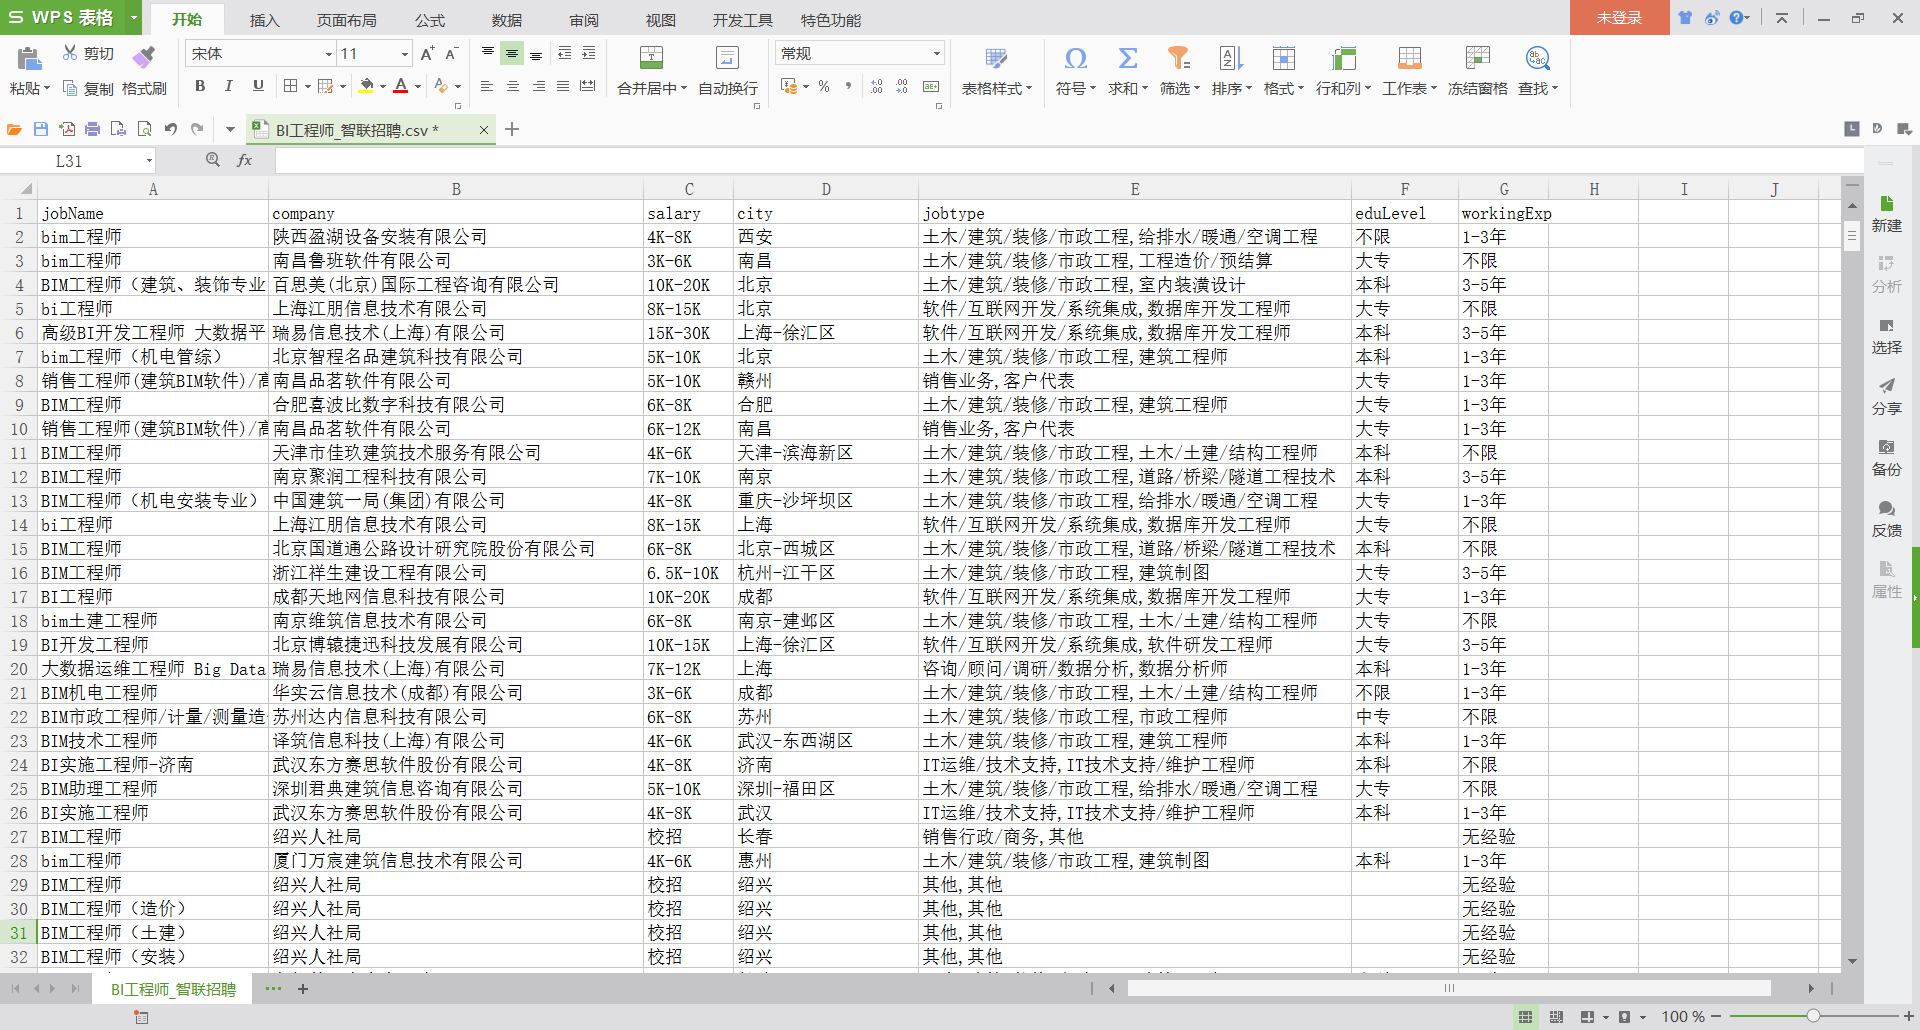The height and width of the screenshot is (1030, 1920).
Task: Switch to normal view in status bar
Action: pos(1525,1017)
